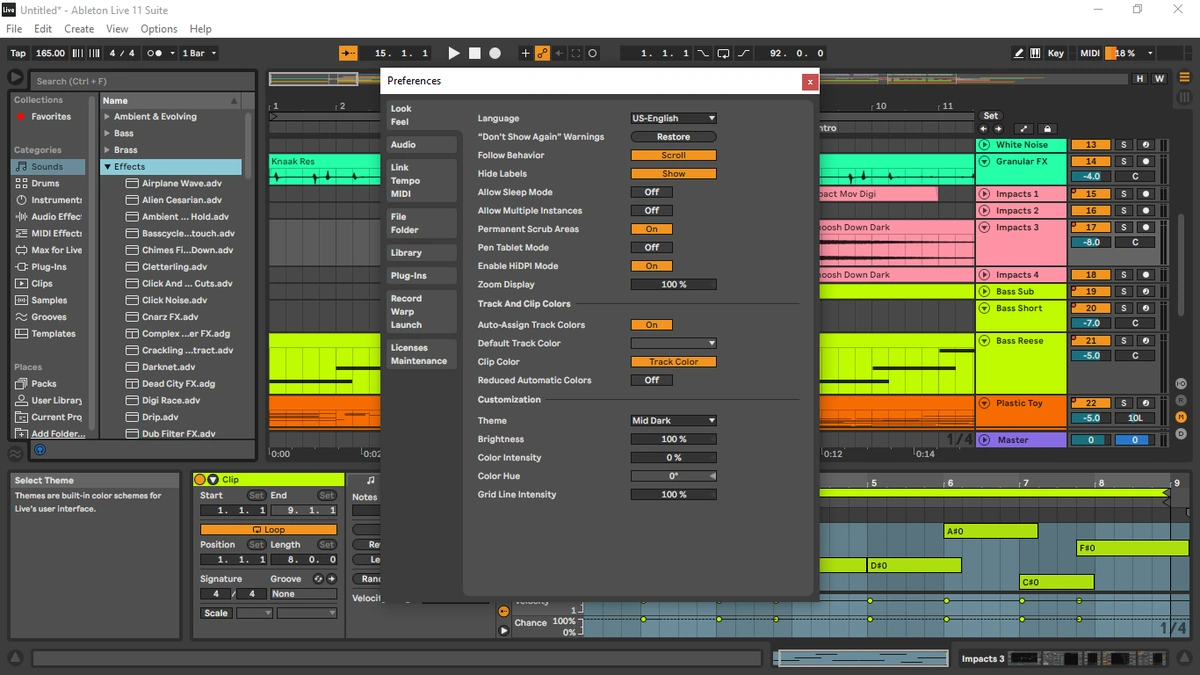
Task: Click the browser search field
Action: click(143, 81)
